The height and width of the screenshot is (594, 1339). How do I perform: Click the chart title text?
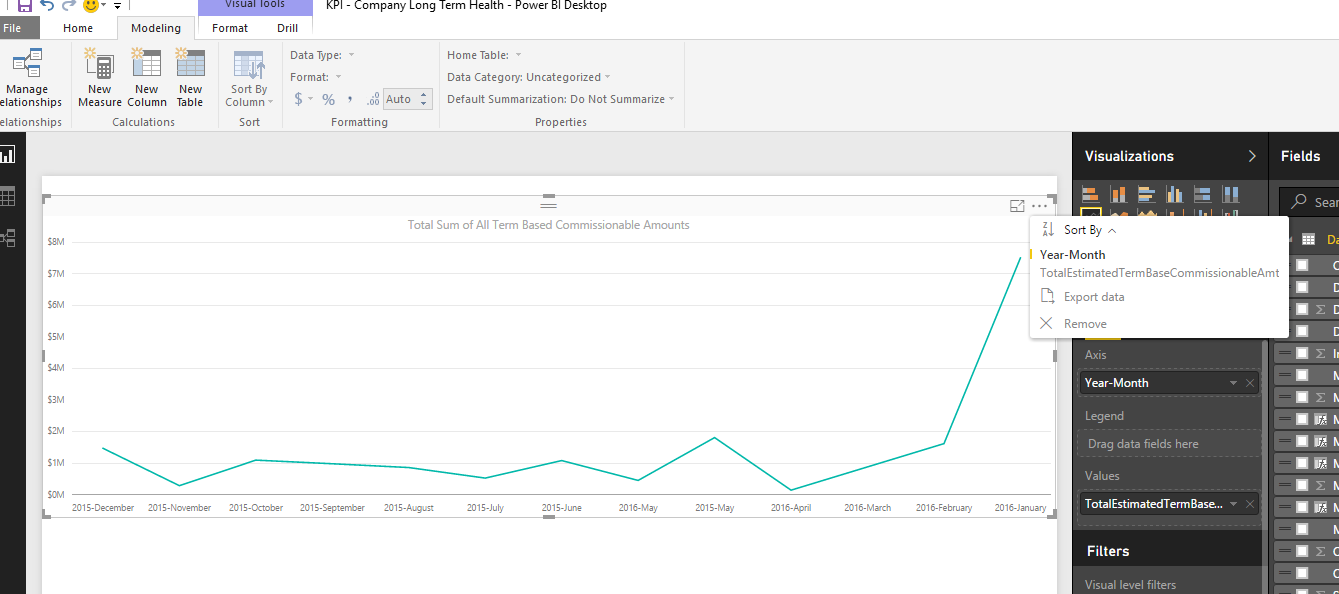point(548,225)
